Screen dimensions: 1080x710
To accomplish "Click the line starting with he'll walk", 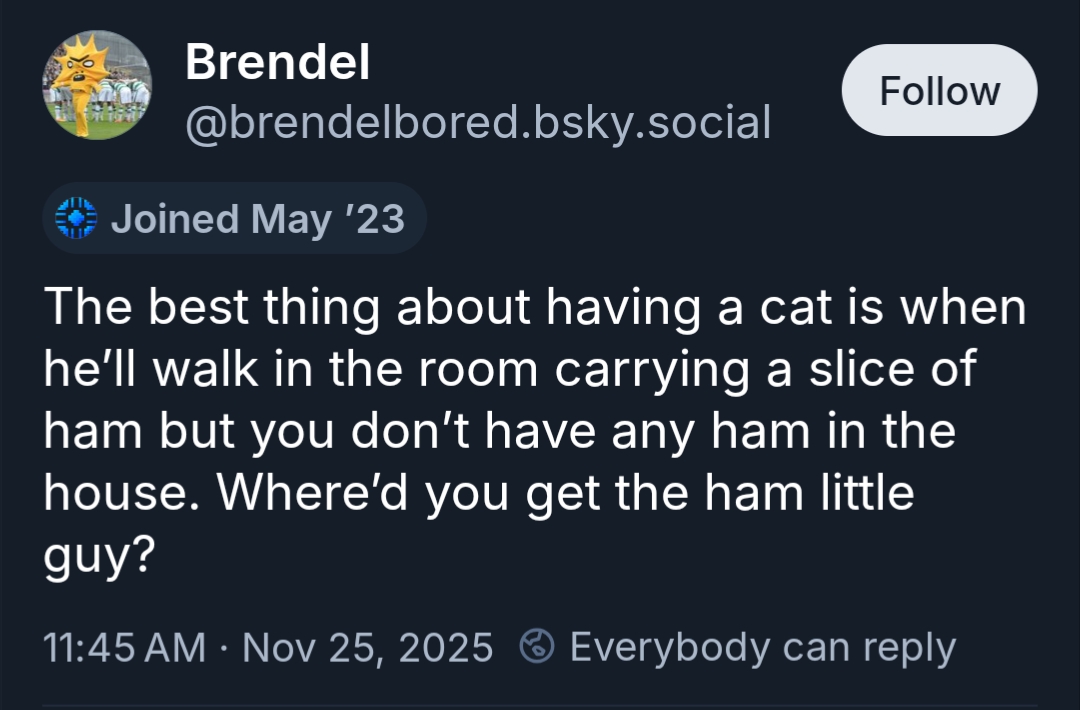I will pyautogui.click(x=508, y=370).
